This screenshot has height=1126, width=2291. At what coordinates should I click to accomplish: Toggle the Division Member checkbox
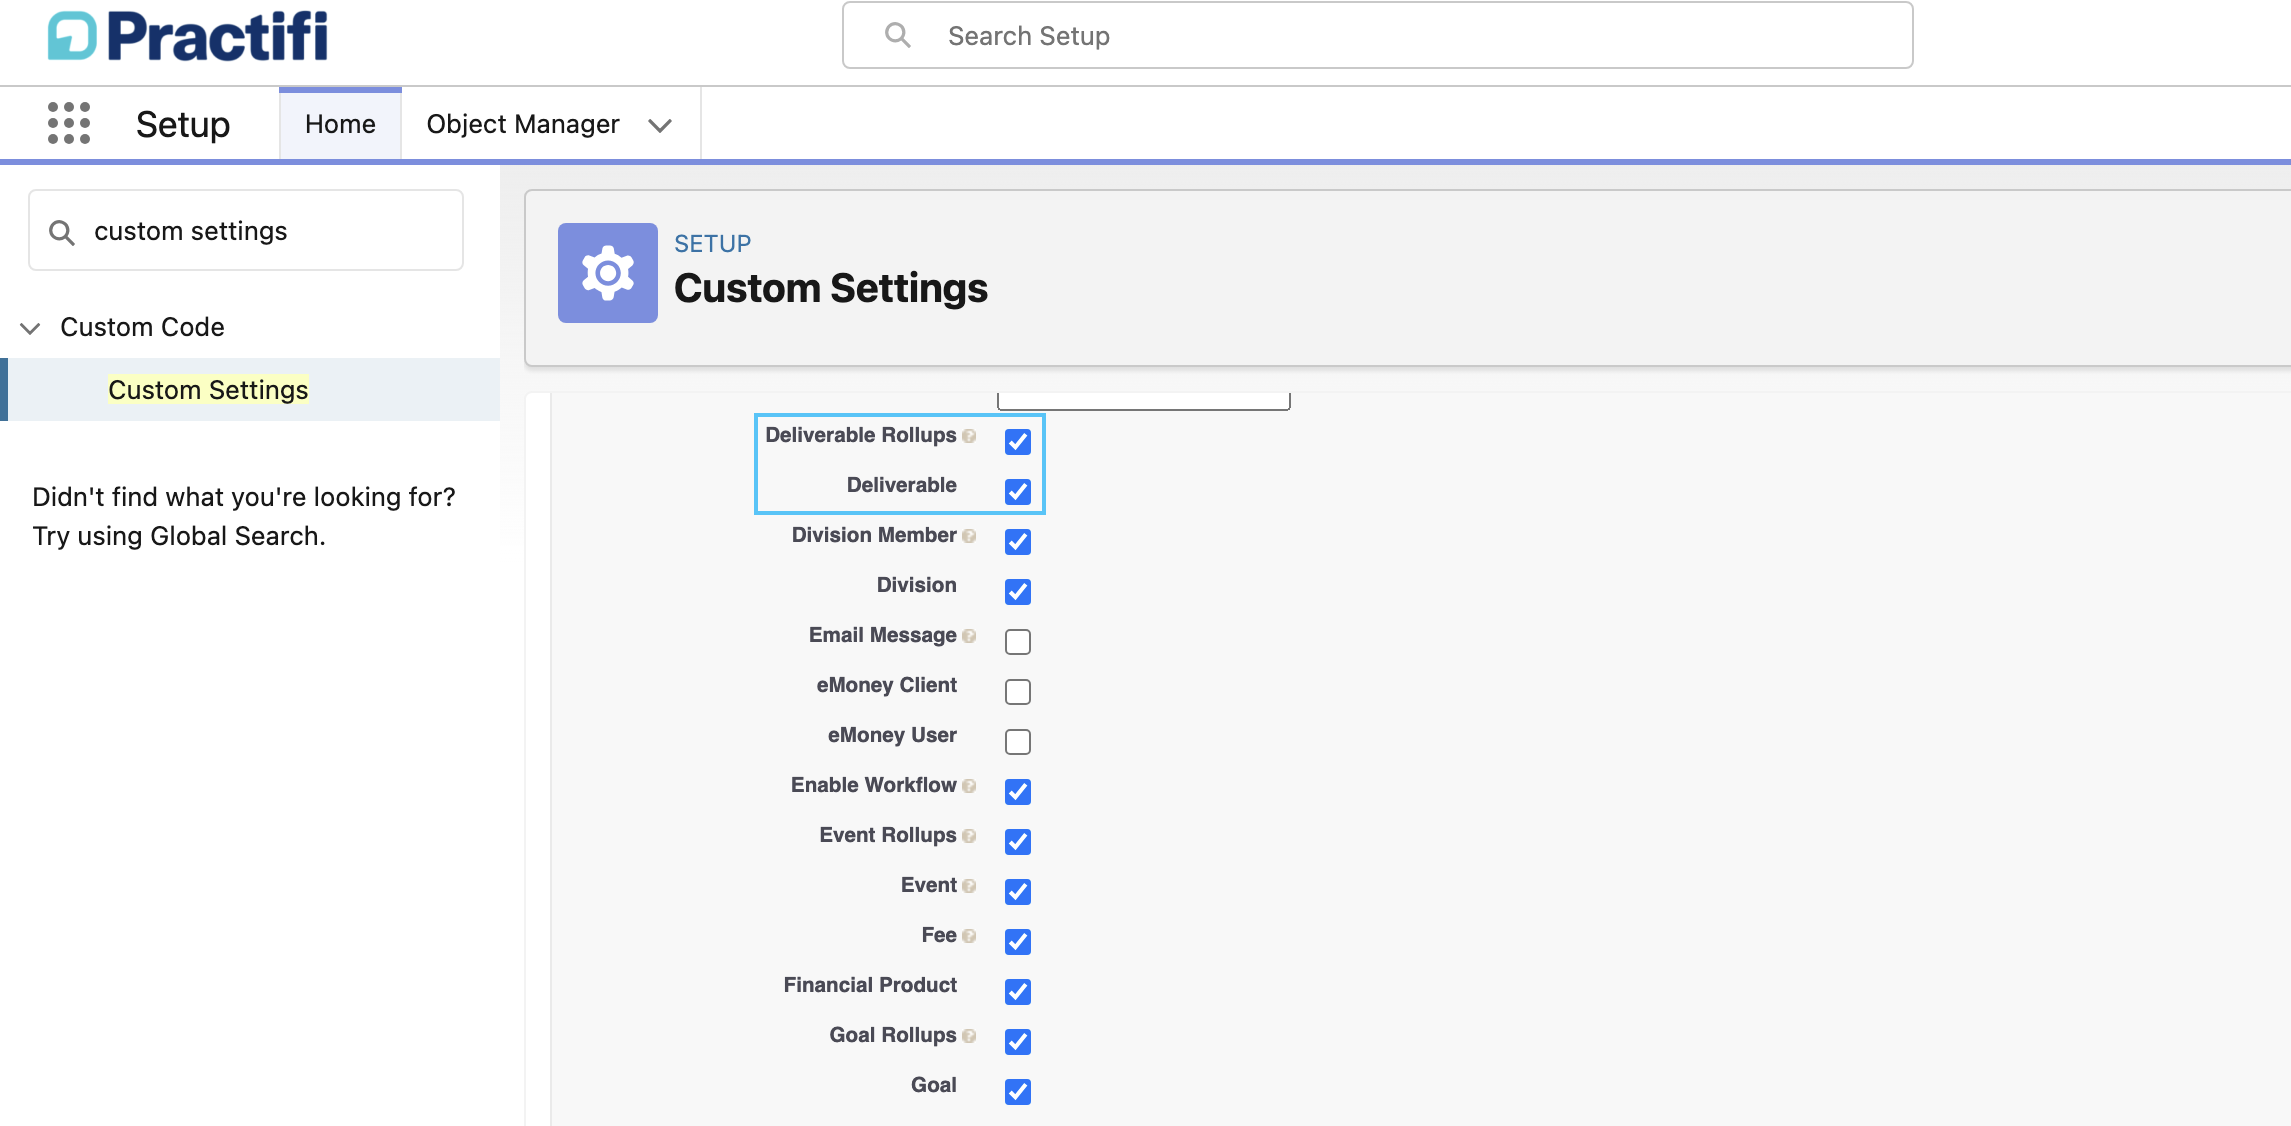1018,541
